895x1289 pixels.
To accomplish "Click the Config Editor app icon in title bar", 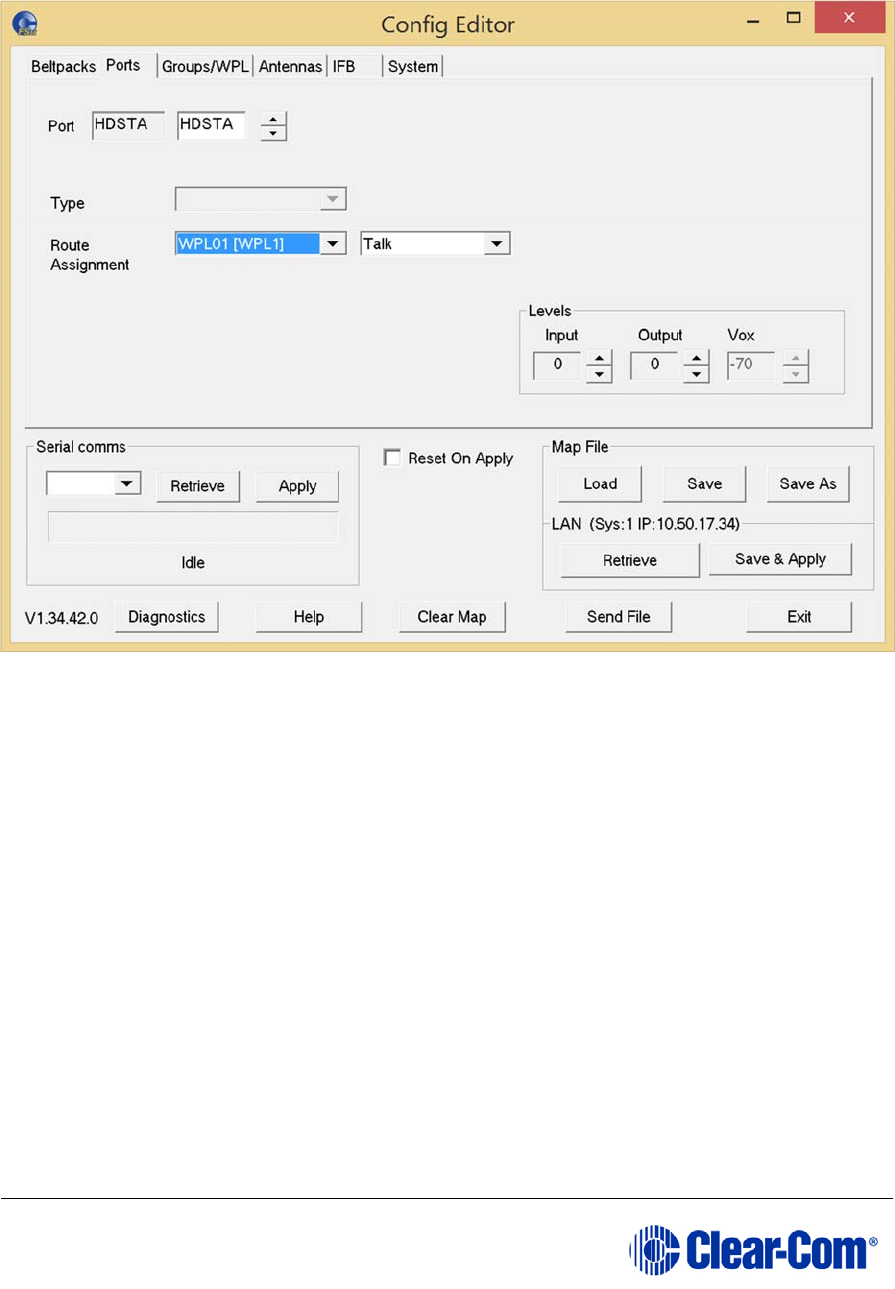I will [x=26, y=22].
